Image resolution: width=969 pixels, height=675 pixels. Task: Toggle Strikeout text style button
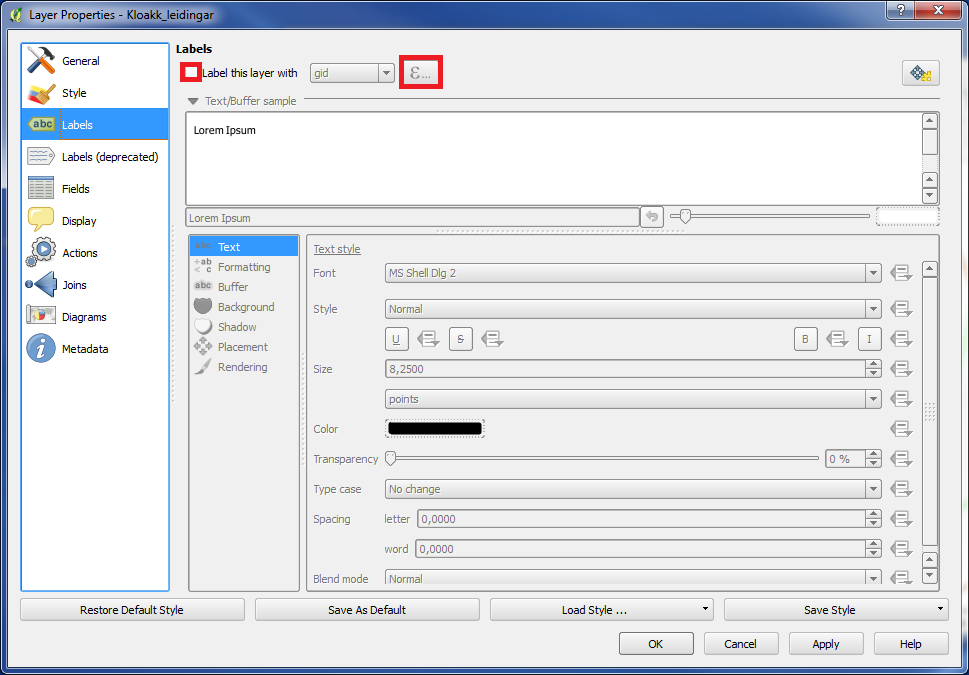click(x=461, y=339)
